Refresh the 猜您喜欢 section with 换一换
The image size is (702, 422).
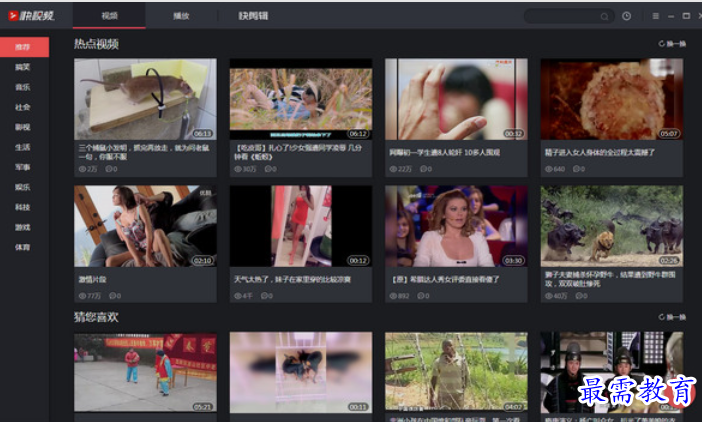tap(672, 317)
